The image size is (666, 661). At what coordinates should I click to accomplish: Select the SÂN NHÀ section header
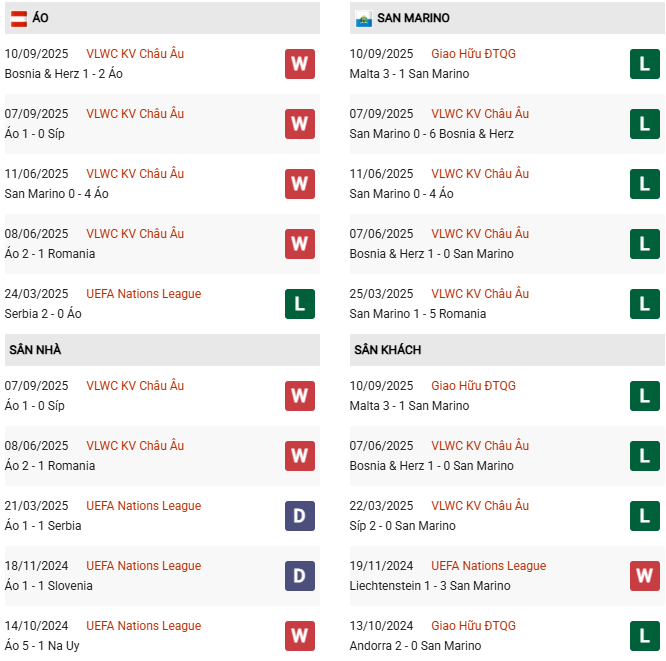36,350
